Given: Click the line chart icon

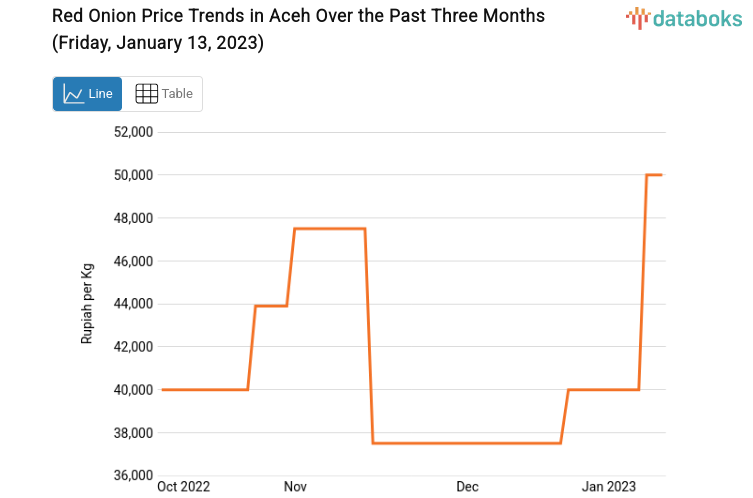Looking at the screenshot, I should [x=73, y=94].
